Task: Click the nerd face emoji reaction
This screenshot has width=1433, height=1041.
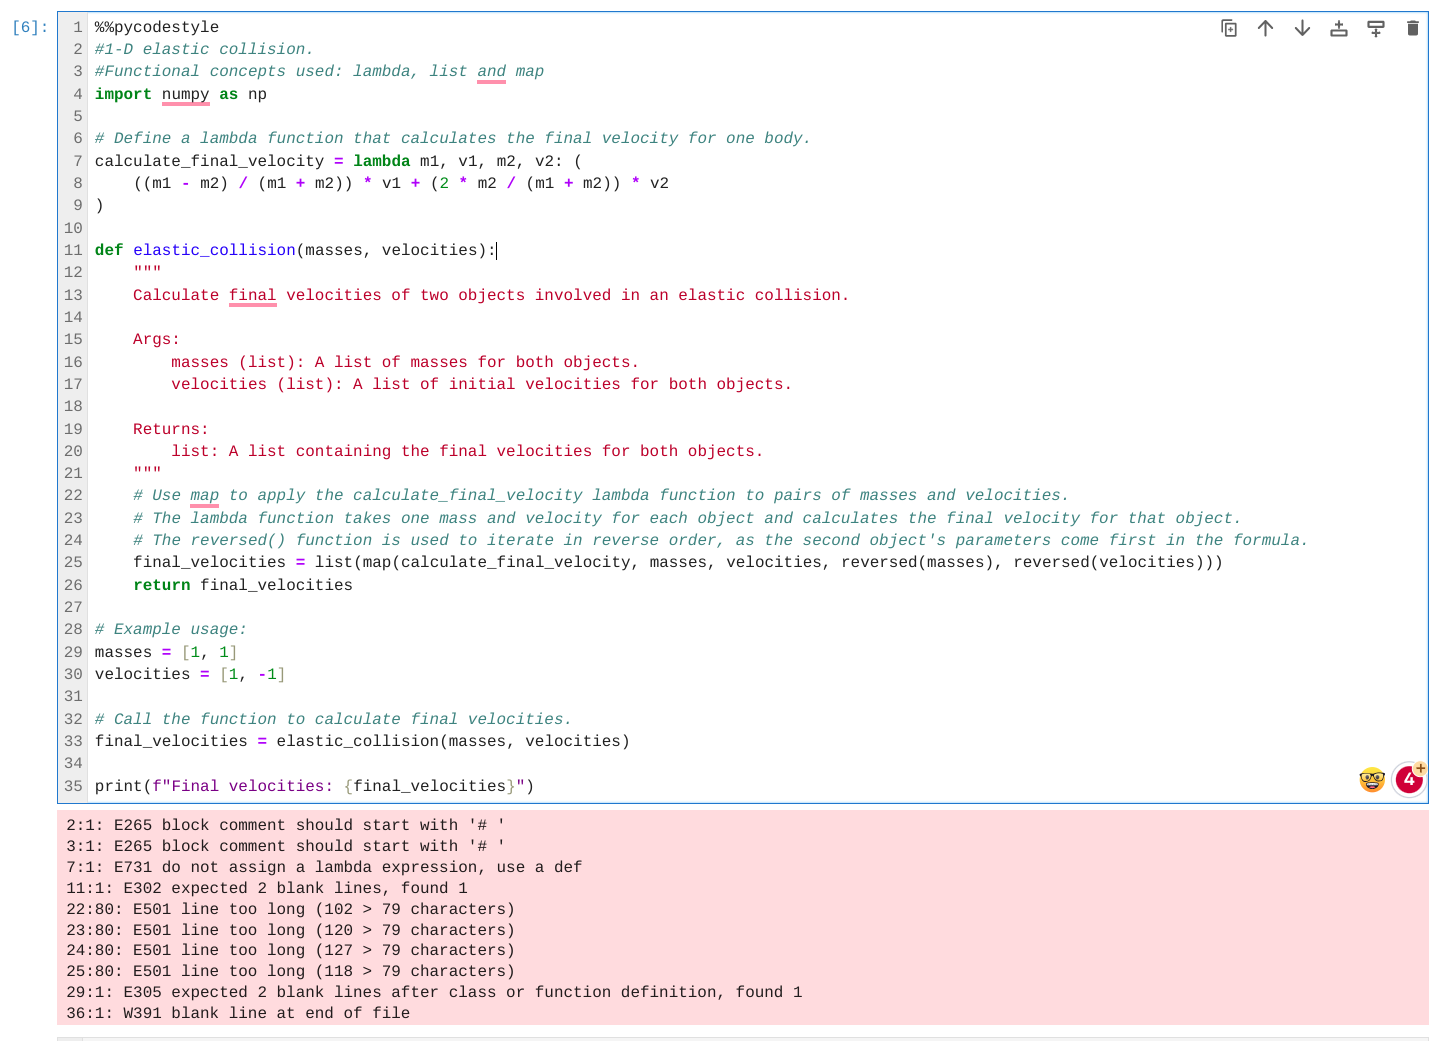Action: click(1371, 779)
